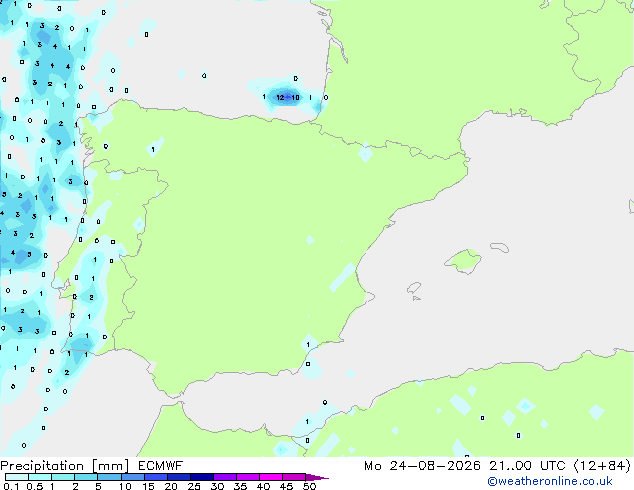634x490 pixels.
Task: Click the legend tick label 50
Action: (310, 486)
